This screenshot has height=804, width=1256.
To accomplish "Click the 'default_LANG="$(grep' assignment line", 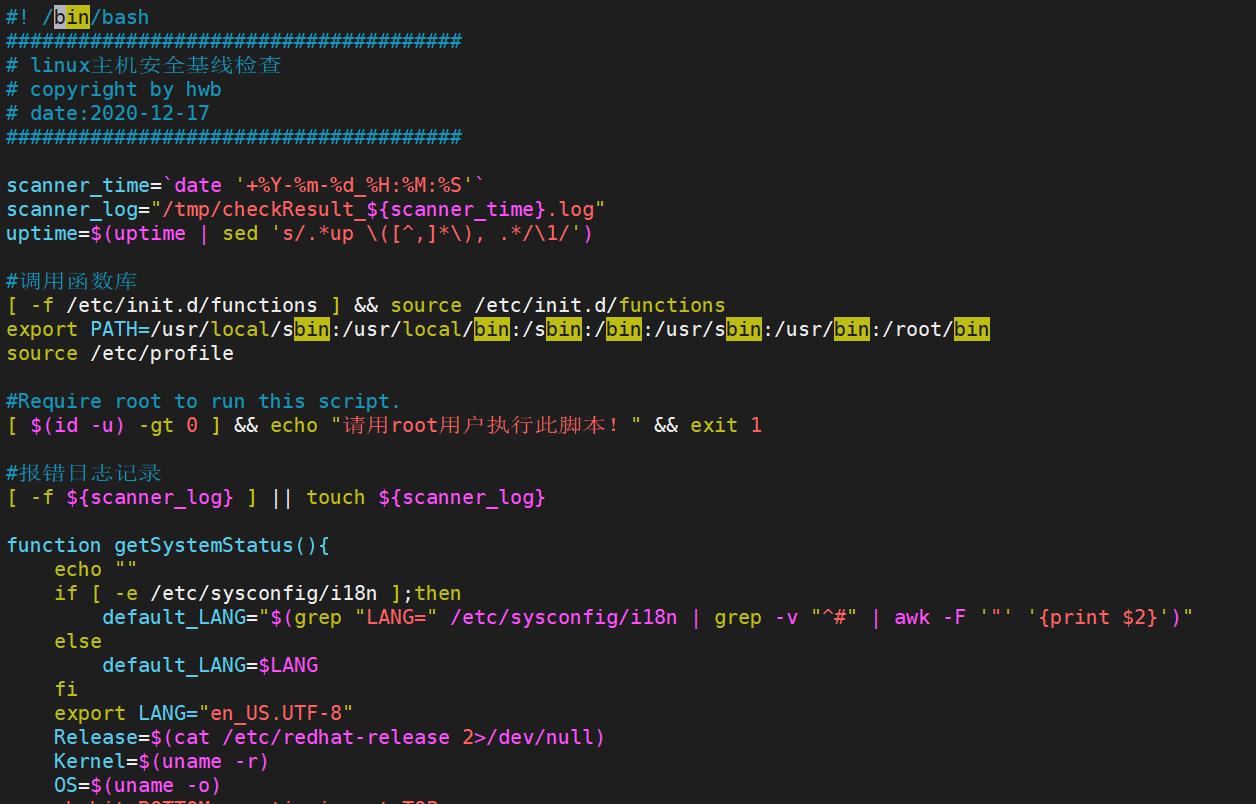I will [x=648, y=617].
